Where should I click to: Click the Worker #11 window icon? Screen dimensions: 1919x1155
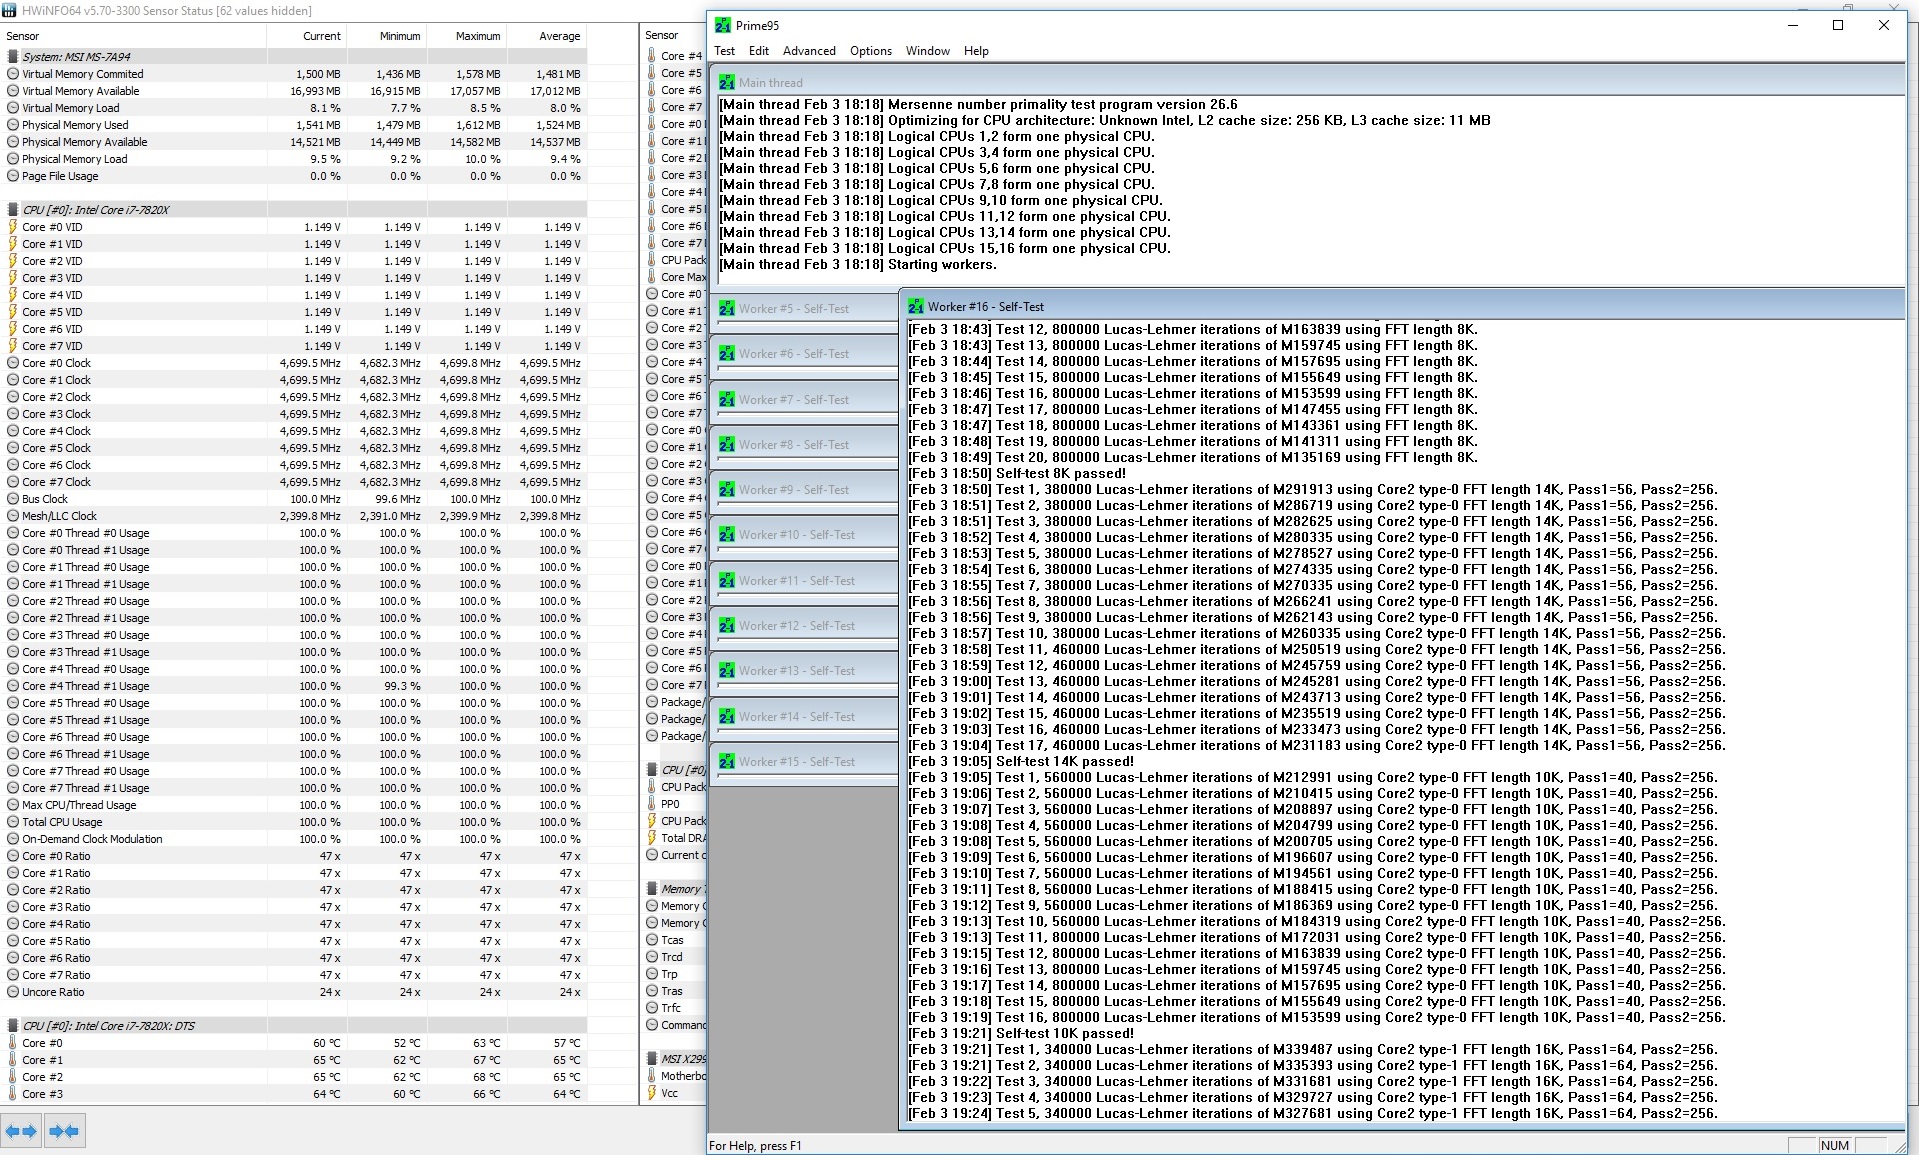727,581
